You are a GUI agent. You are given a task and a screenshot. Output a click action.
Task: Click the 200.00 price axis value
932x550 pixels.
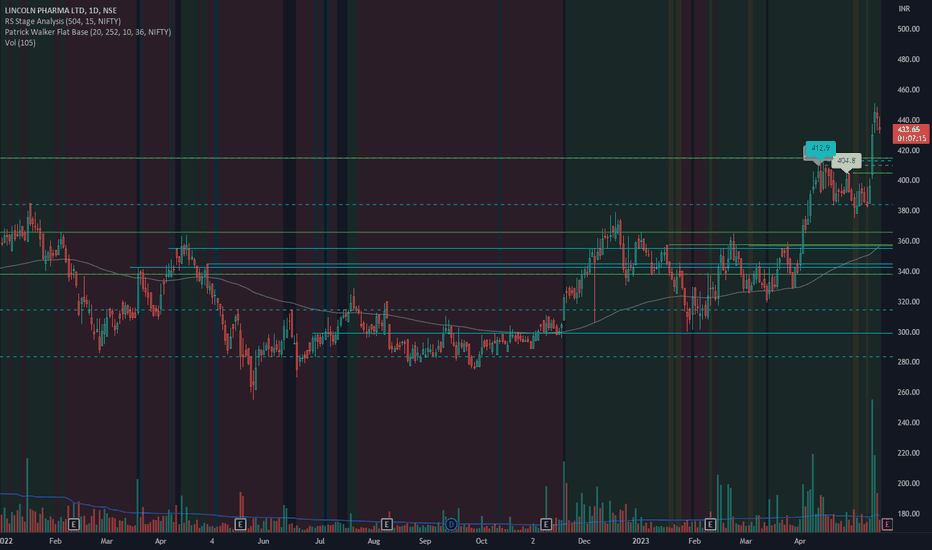[x=908, y=483]
